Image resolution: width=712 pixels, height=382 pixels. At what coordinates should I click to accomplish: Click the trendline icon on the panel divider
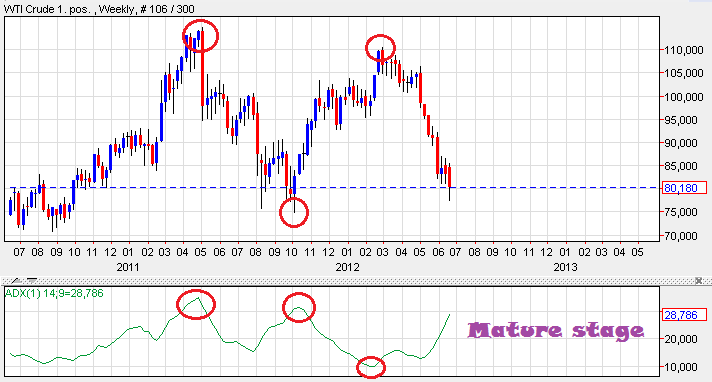pyautogui.click(x=16, y=281)
